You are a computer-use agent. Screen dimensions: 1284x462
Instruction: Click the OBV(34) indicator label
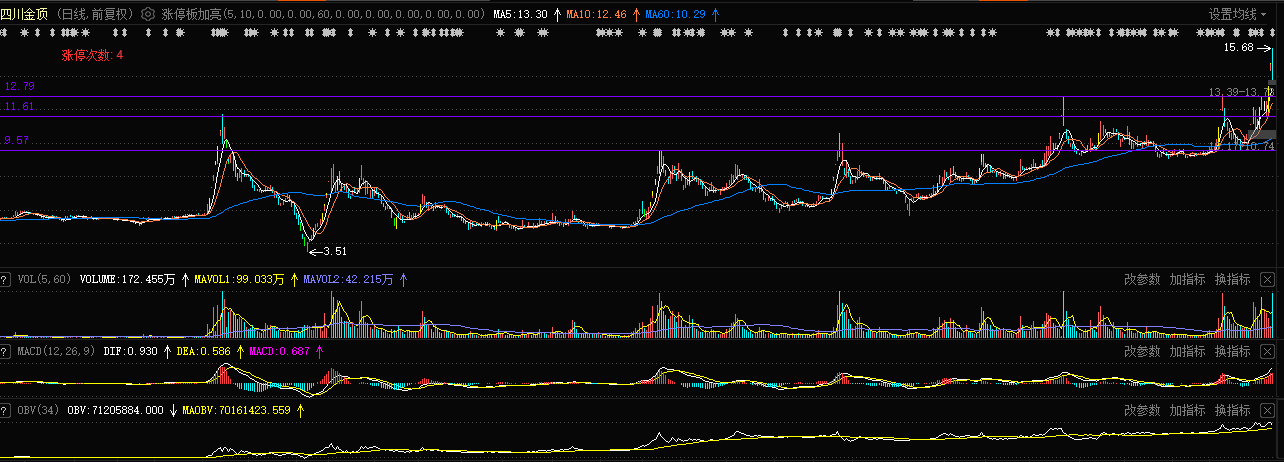[39, 411]
